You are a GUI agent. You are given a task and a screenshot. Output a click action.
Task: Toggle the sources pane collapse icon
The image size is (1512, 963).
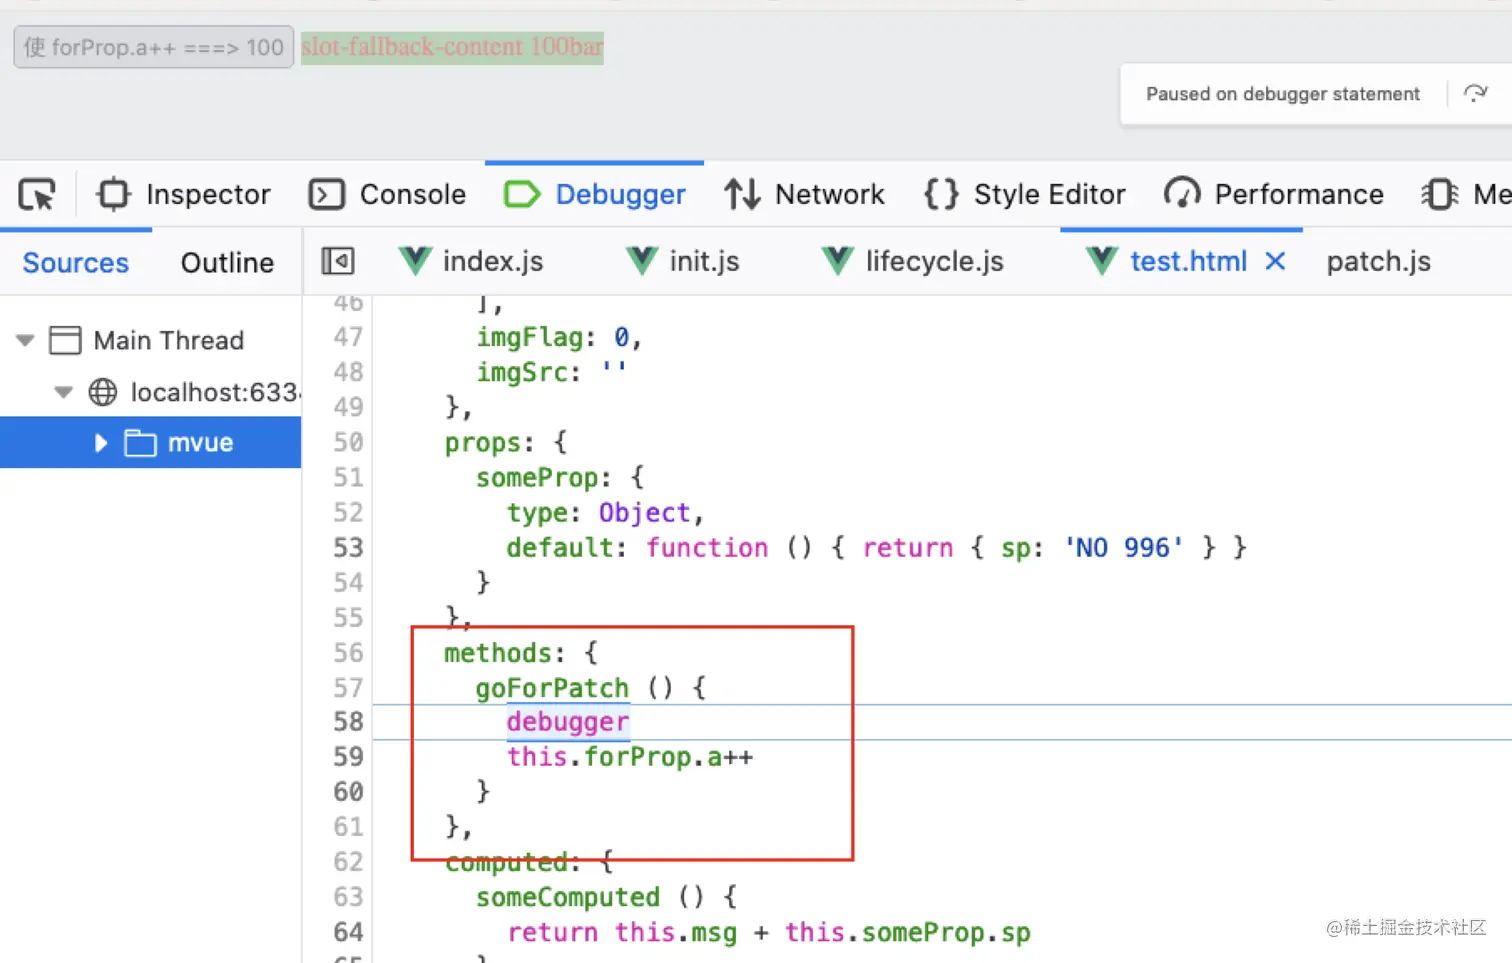coord(338,262)
